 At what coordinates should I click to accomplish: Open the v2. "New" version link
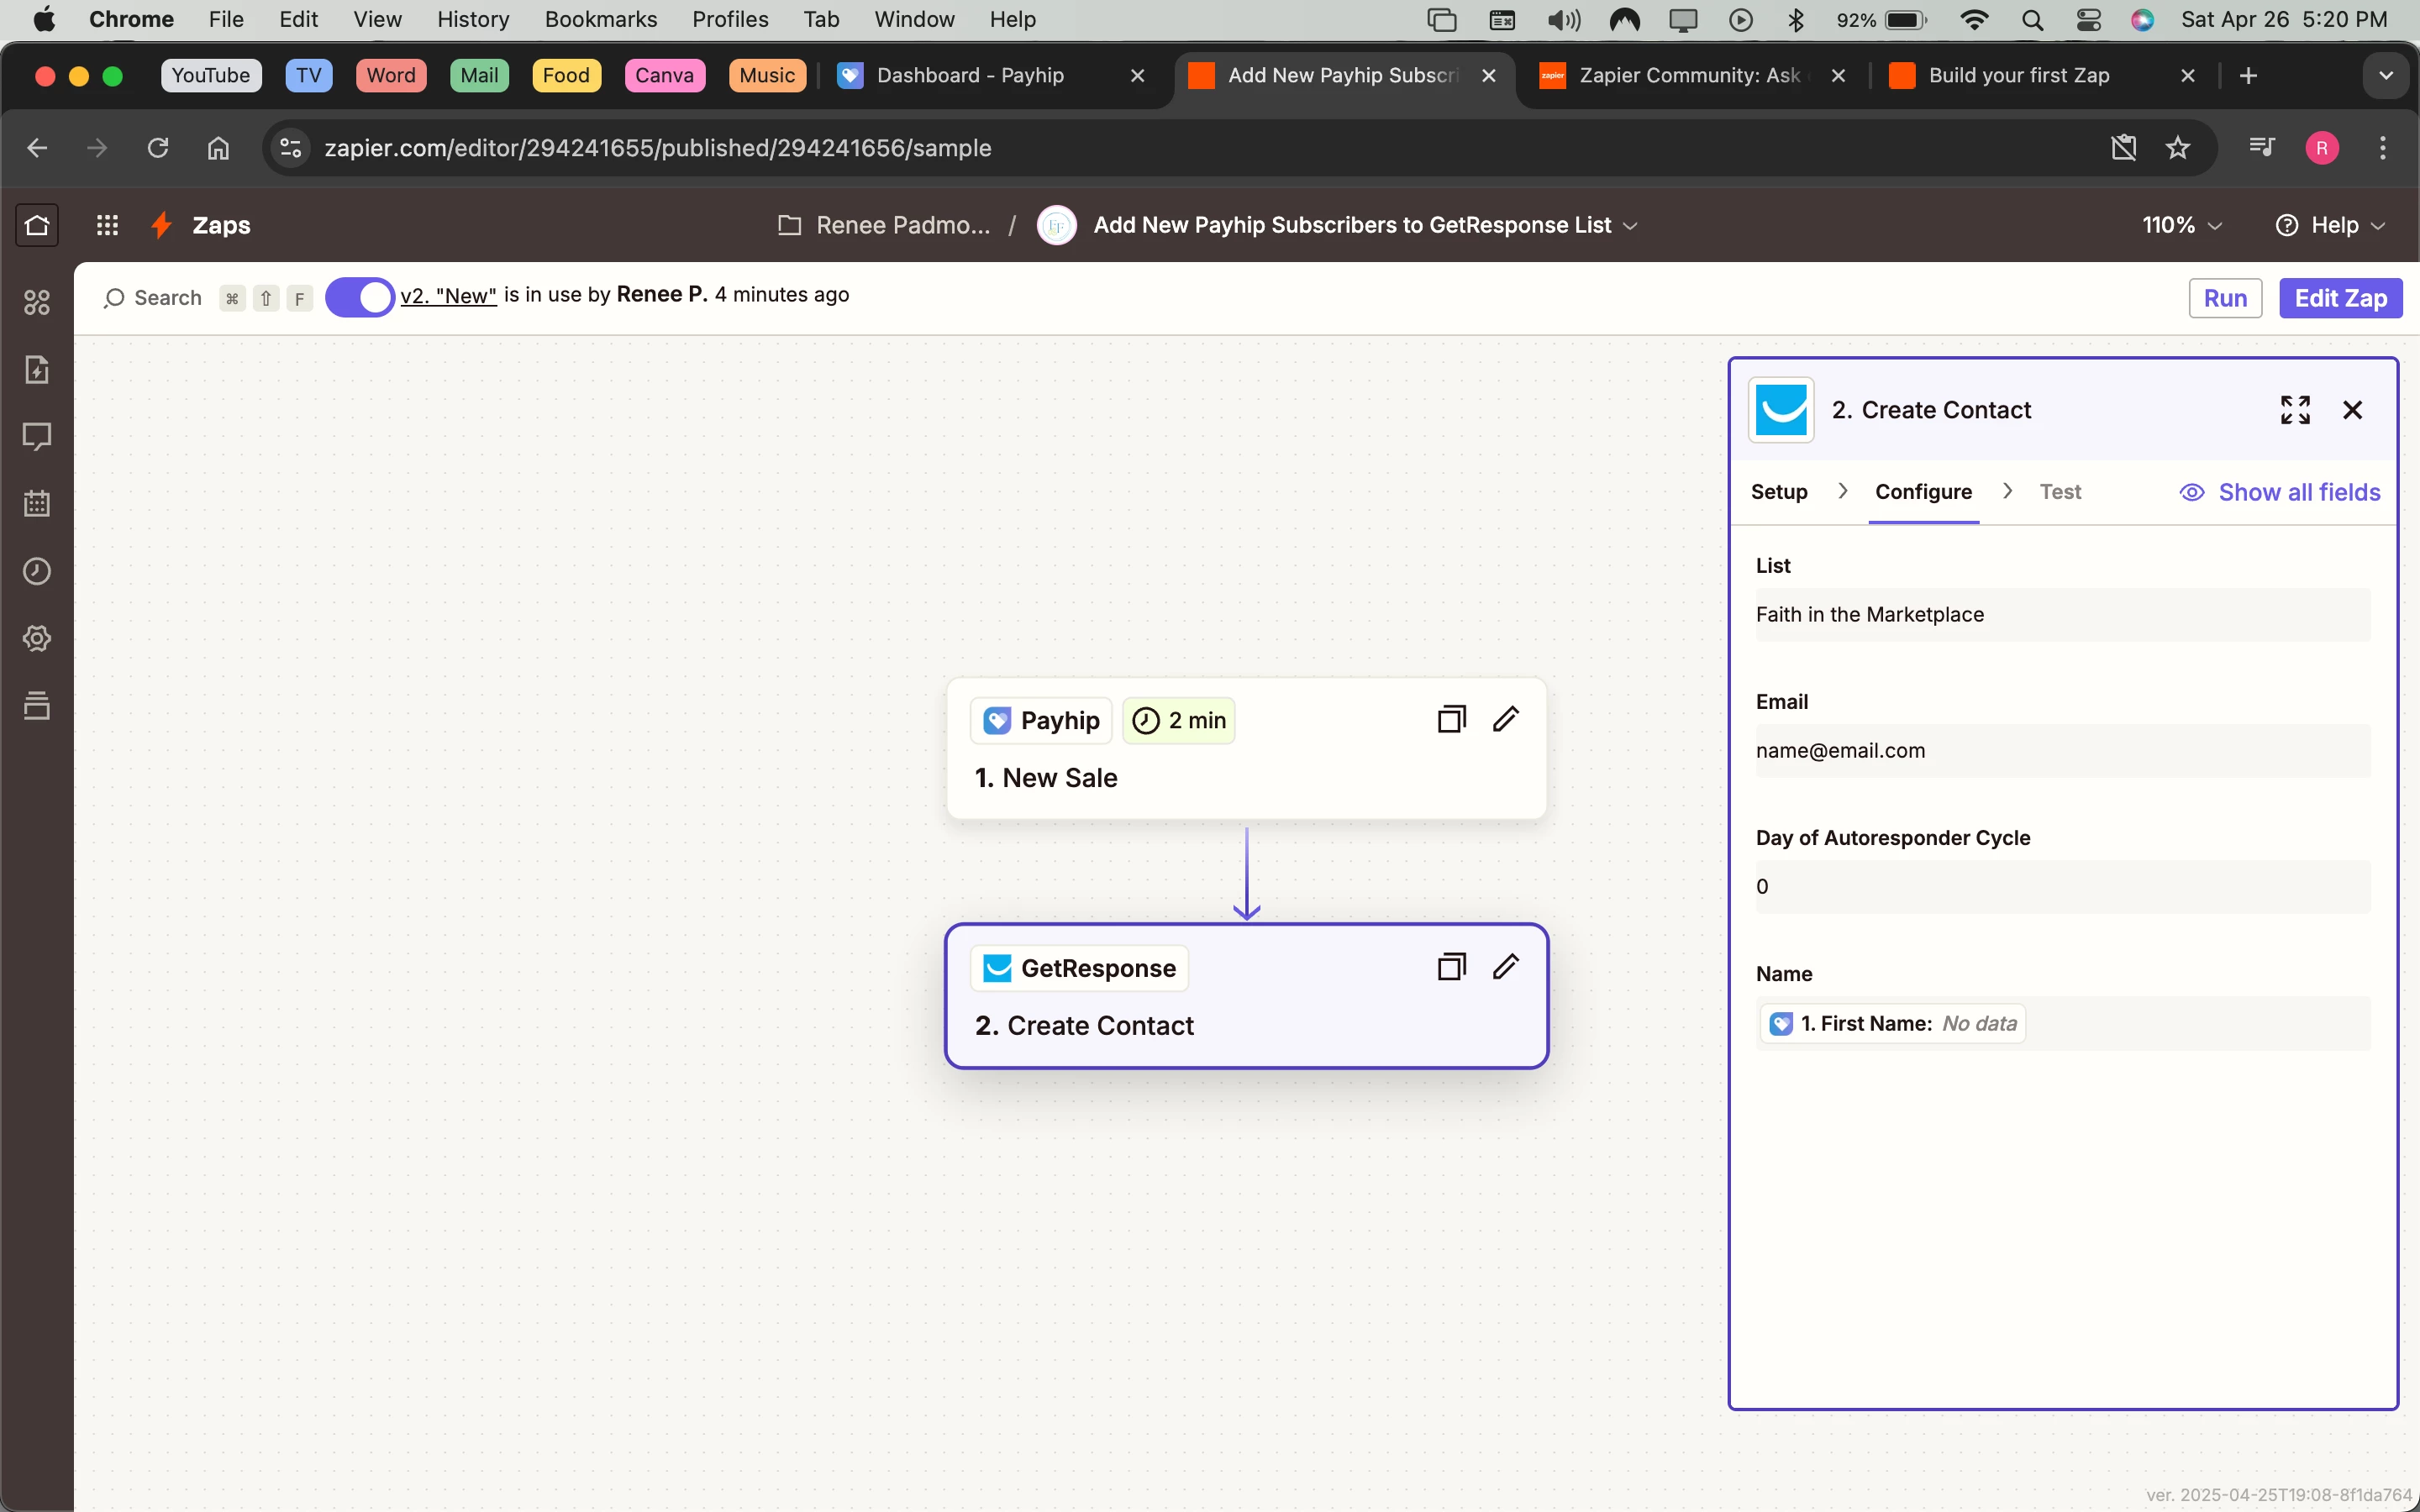(448, 295)
